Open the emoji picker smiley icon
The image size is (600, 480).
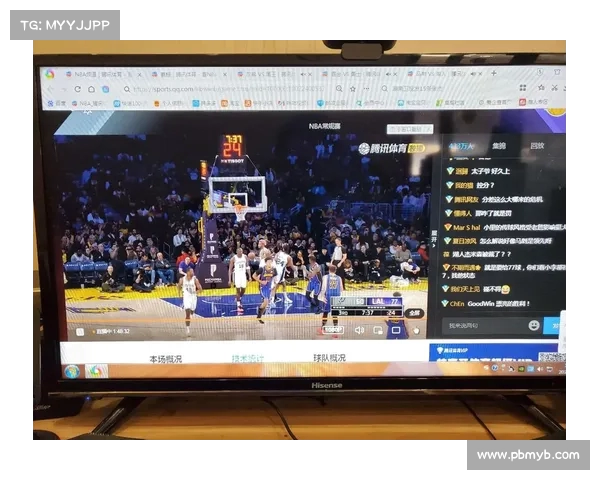pyautogui.click(x=534, y=325)
